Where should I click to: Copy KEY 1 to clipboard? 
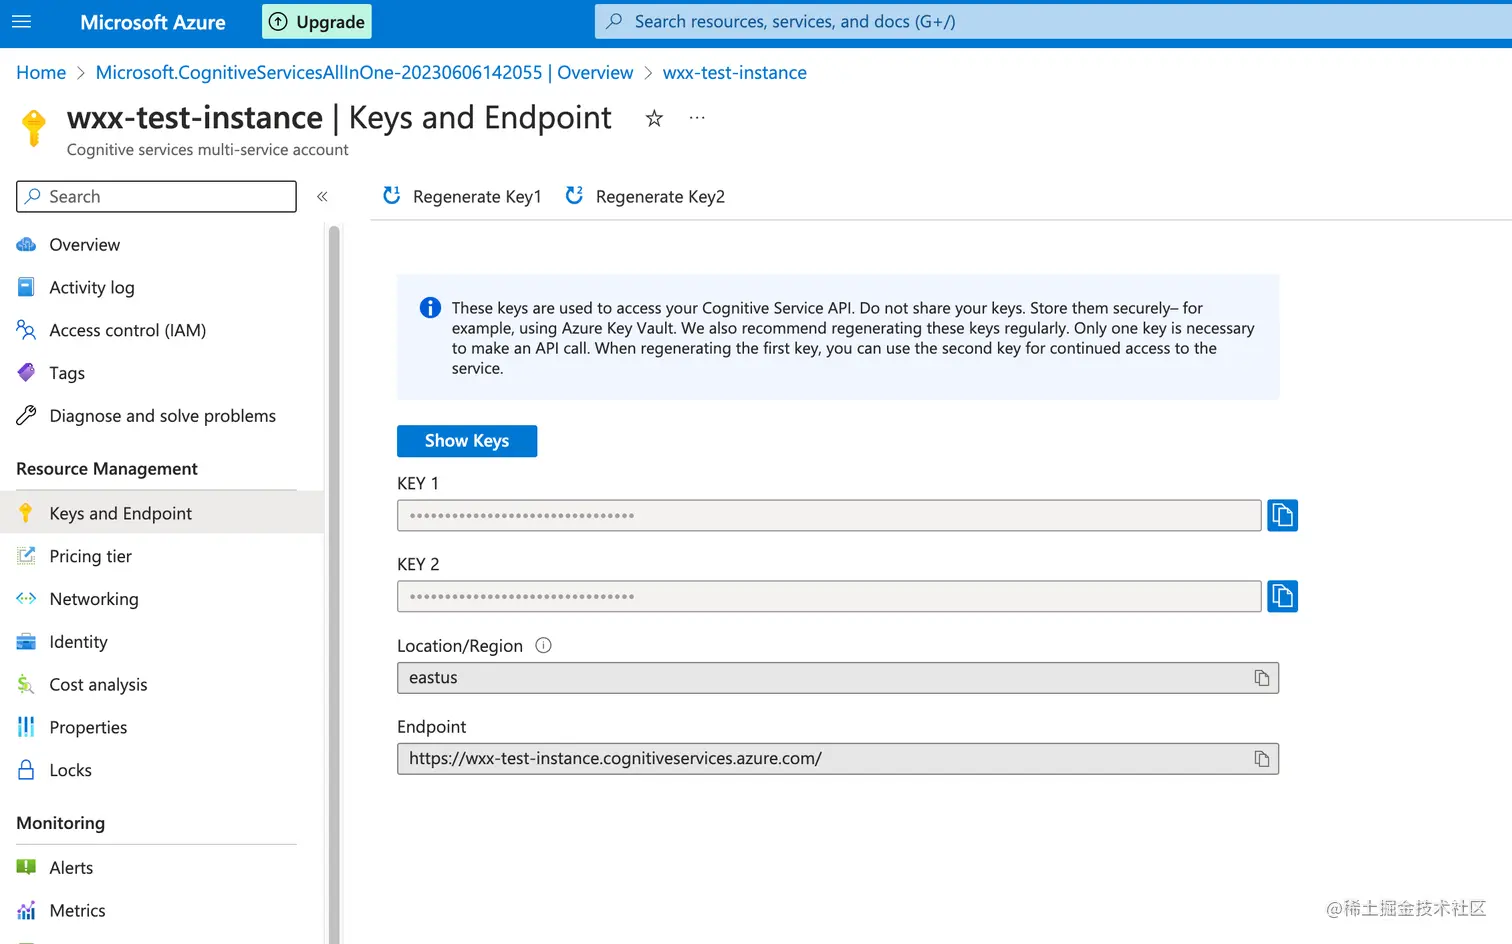(1283, 516)
